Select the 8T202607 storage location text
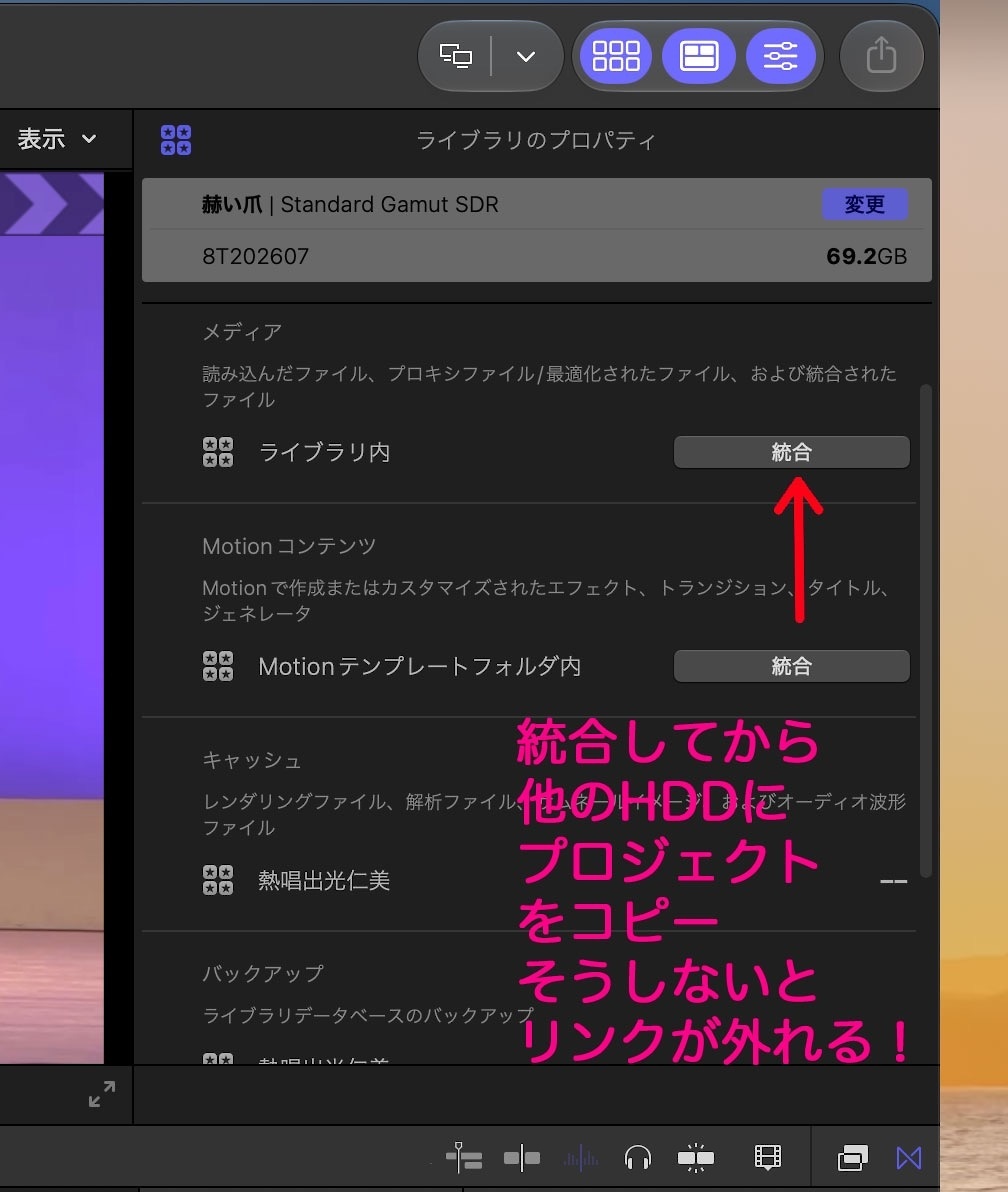 tap(255, 256)
